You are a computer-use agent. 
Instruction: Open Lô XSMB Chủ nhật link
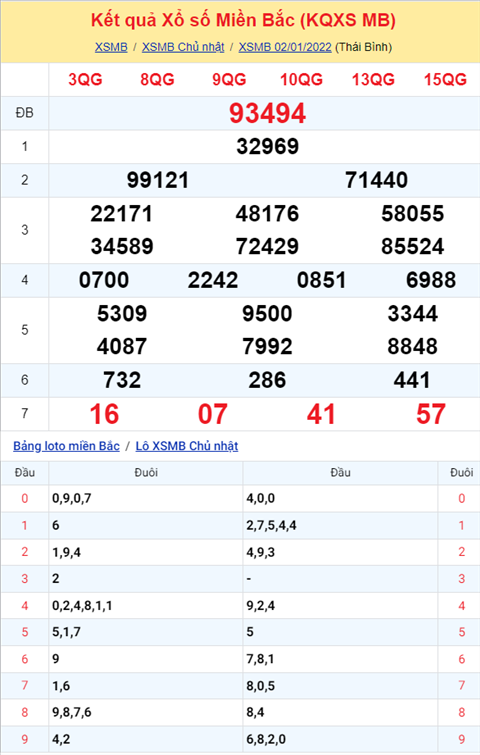coord(187,446)
